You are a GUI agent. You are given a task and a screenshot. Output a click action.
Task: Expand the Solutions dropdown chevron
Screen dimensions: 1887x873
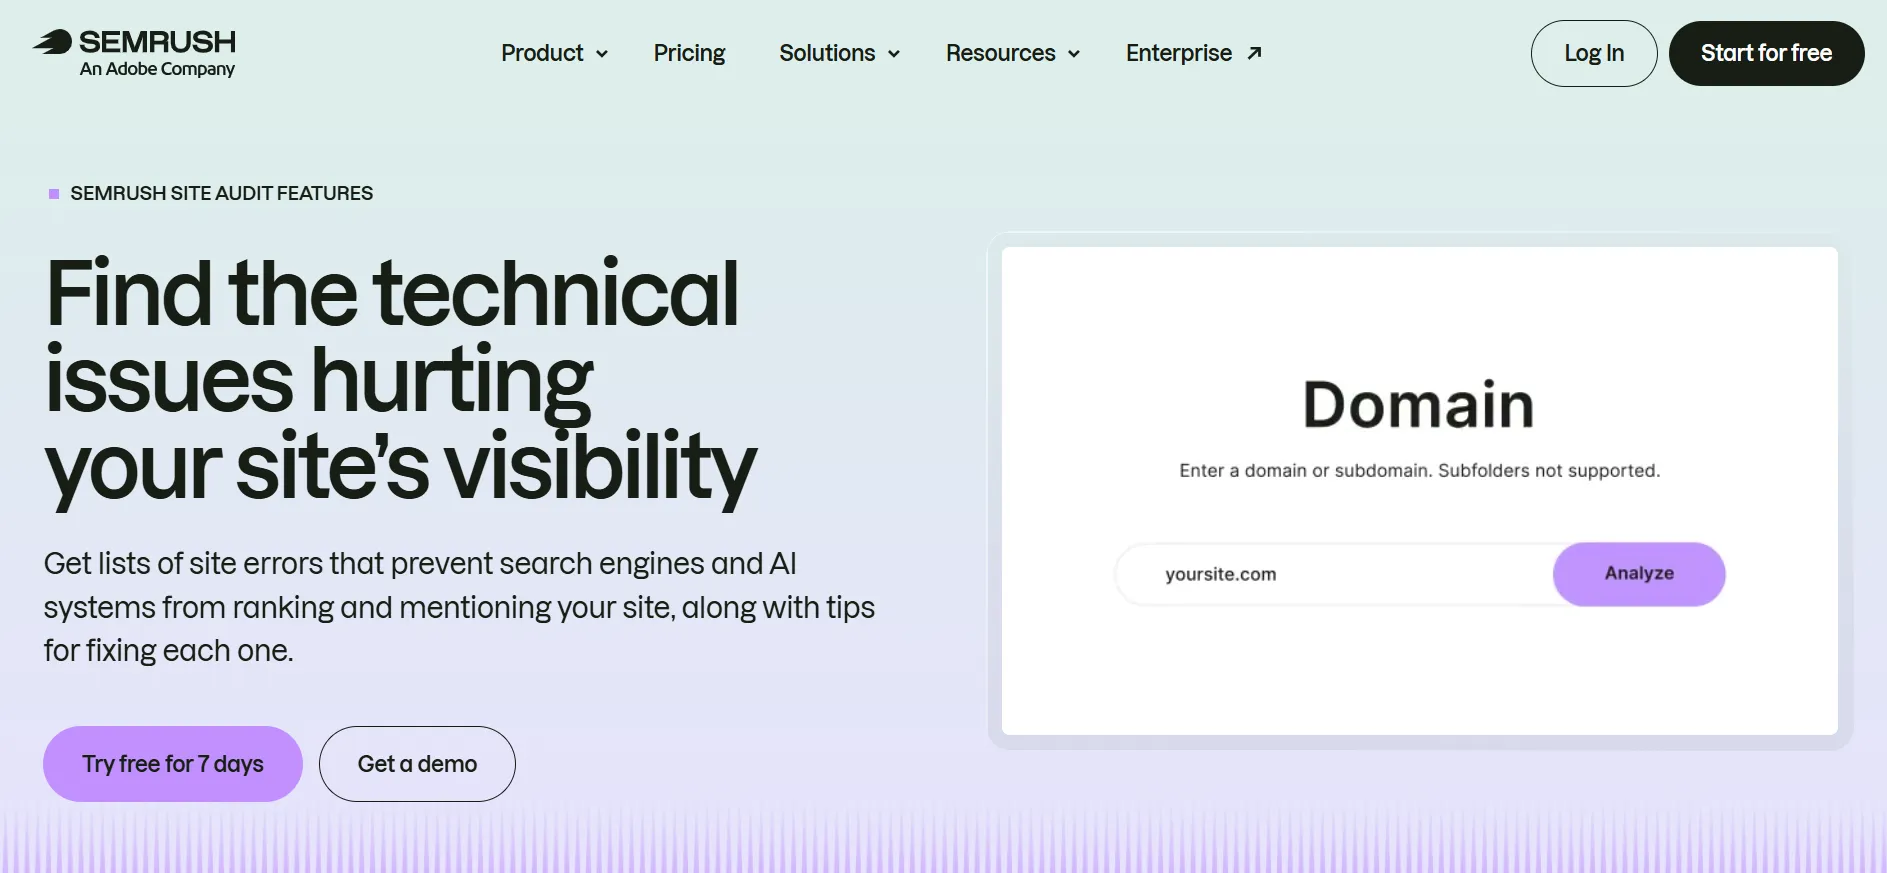894,54
